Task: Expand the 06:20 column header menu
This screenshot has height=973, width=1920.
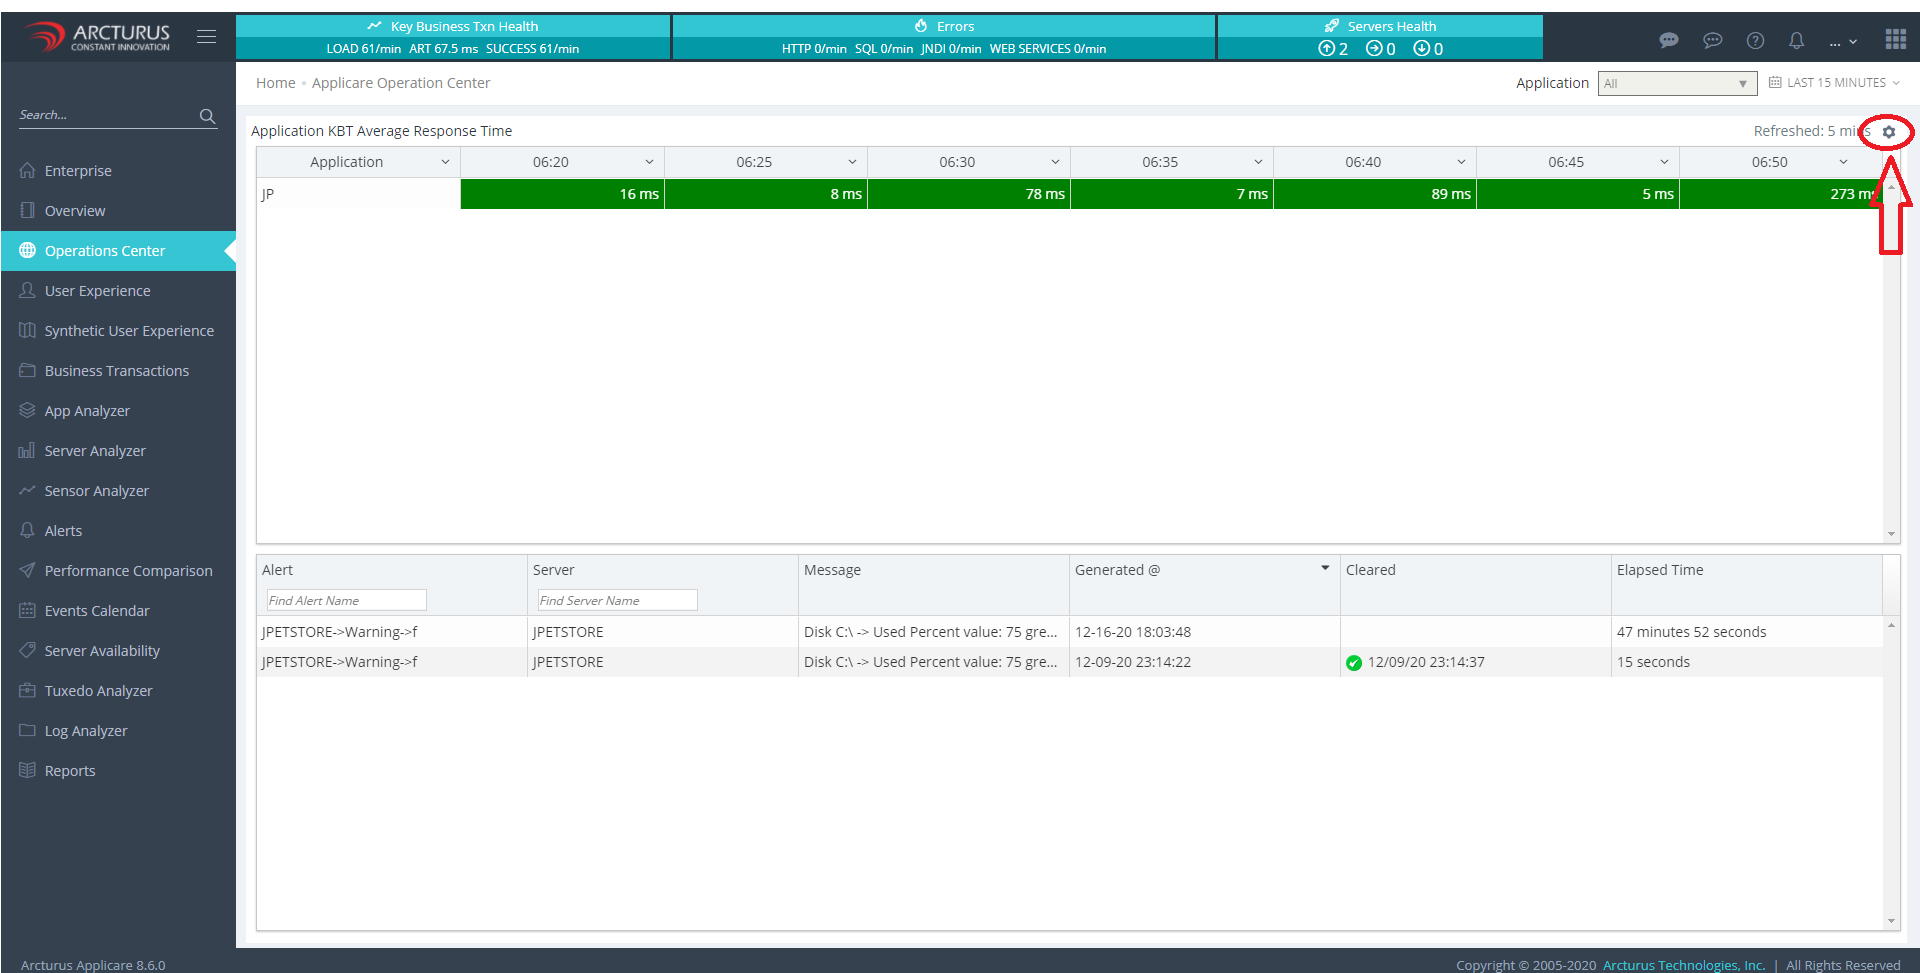Action: click(649, 162)
